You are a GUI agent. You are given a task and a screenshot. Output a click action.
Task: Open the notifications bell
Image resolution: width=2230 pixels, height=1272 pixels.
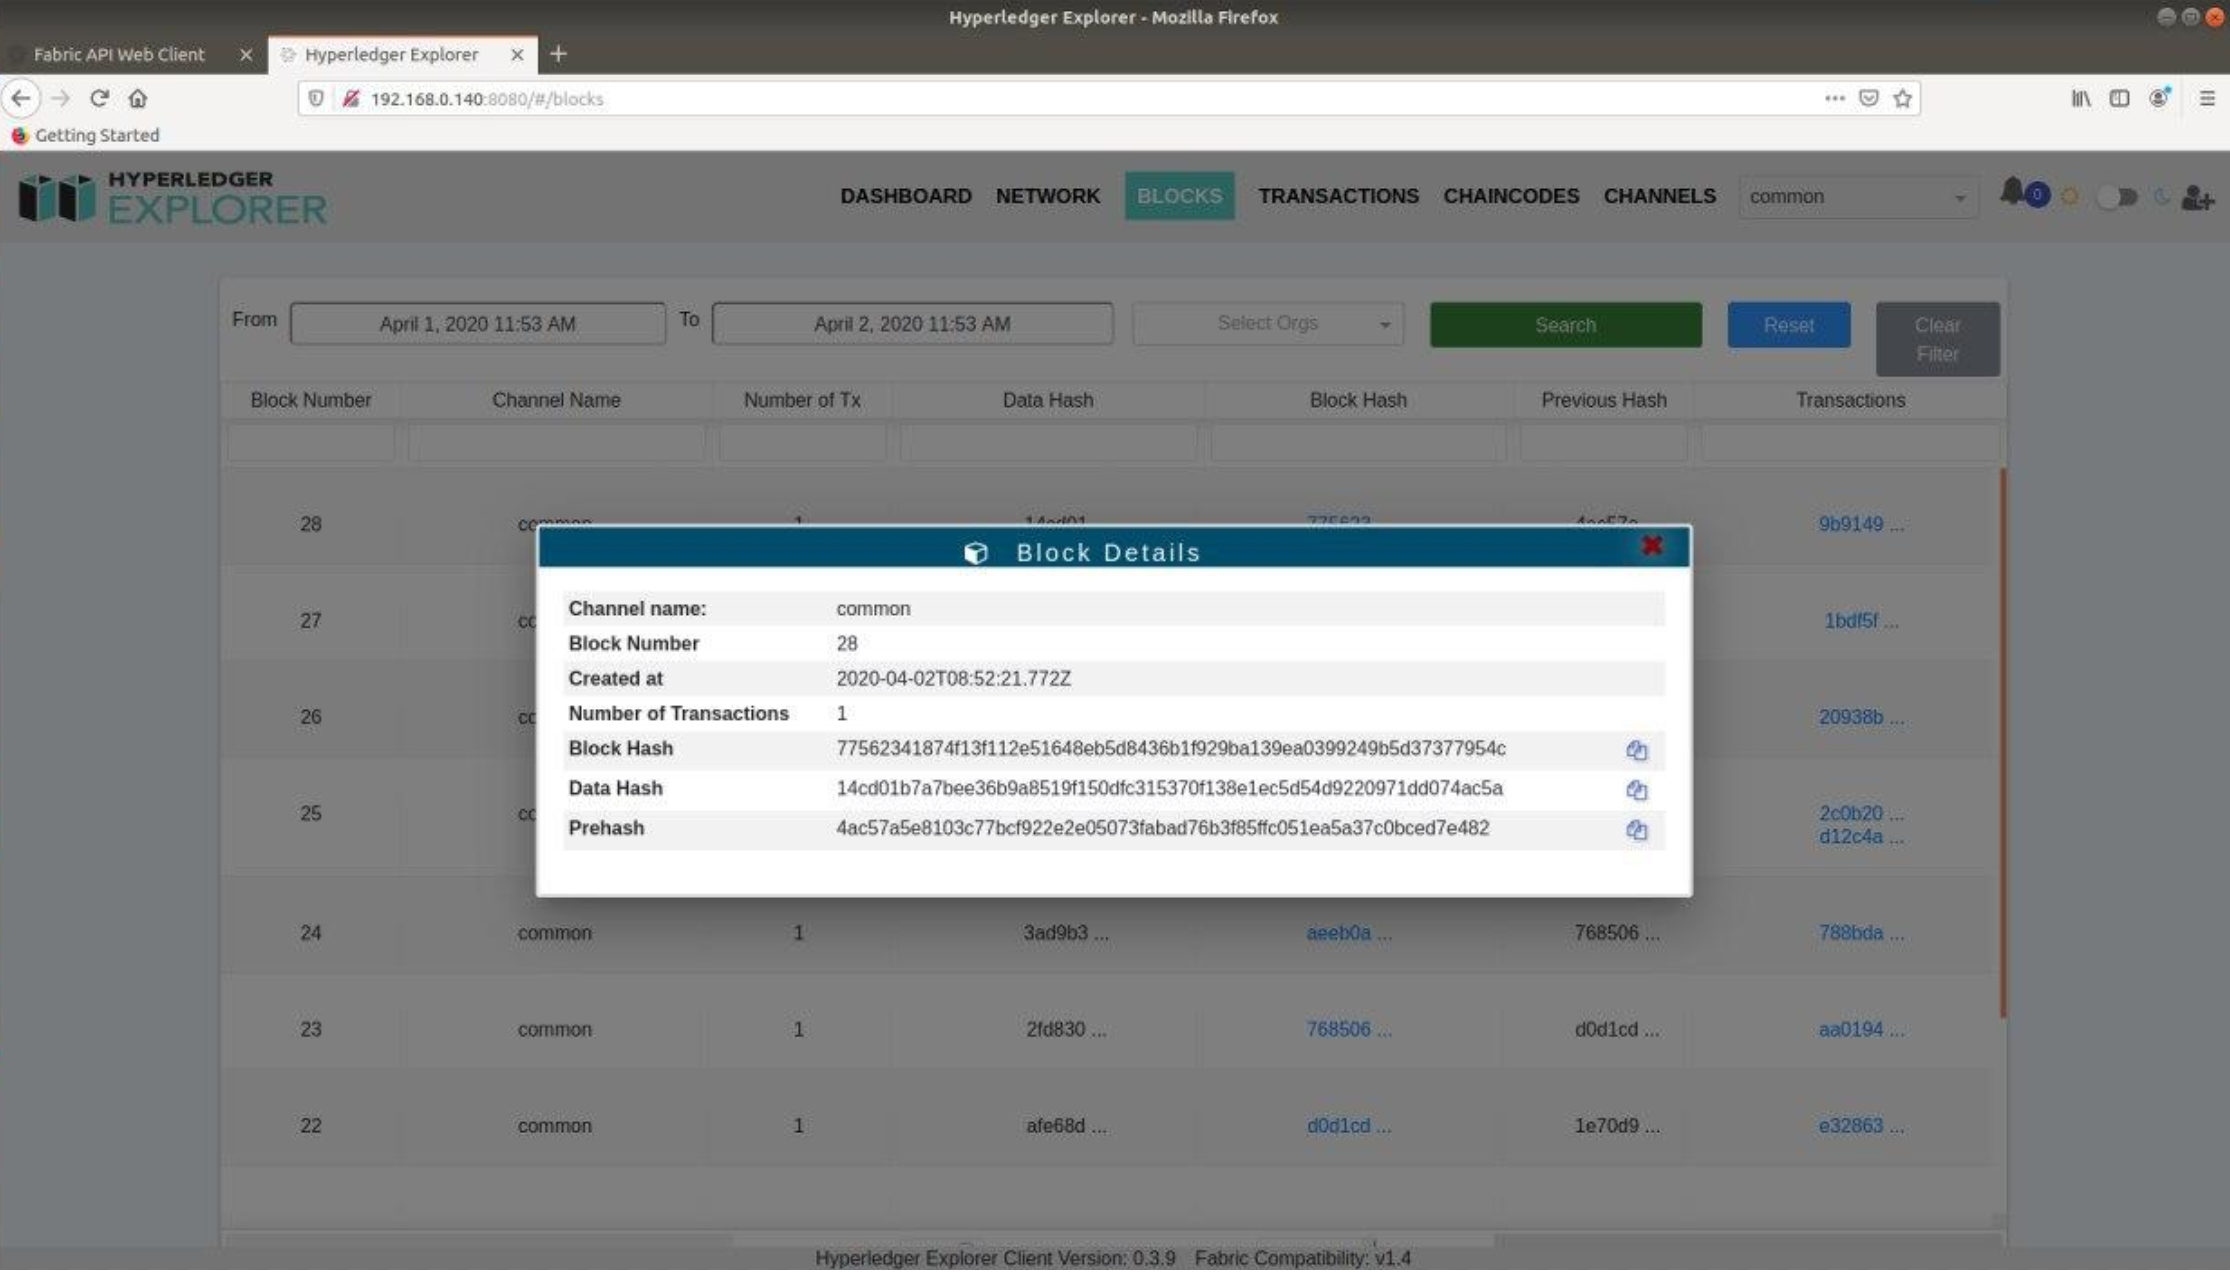[x=2012, y=192]
